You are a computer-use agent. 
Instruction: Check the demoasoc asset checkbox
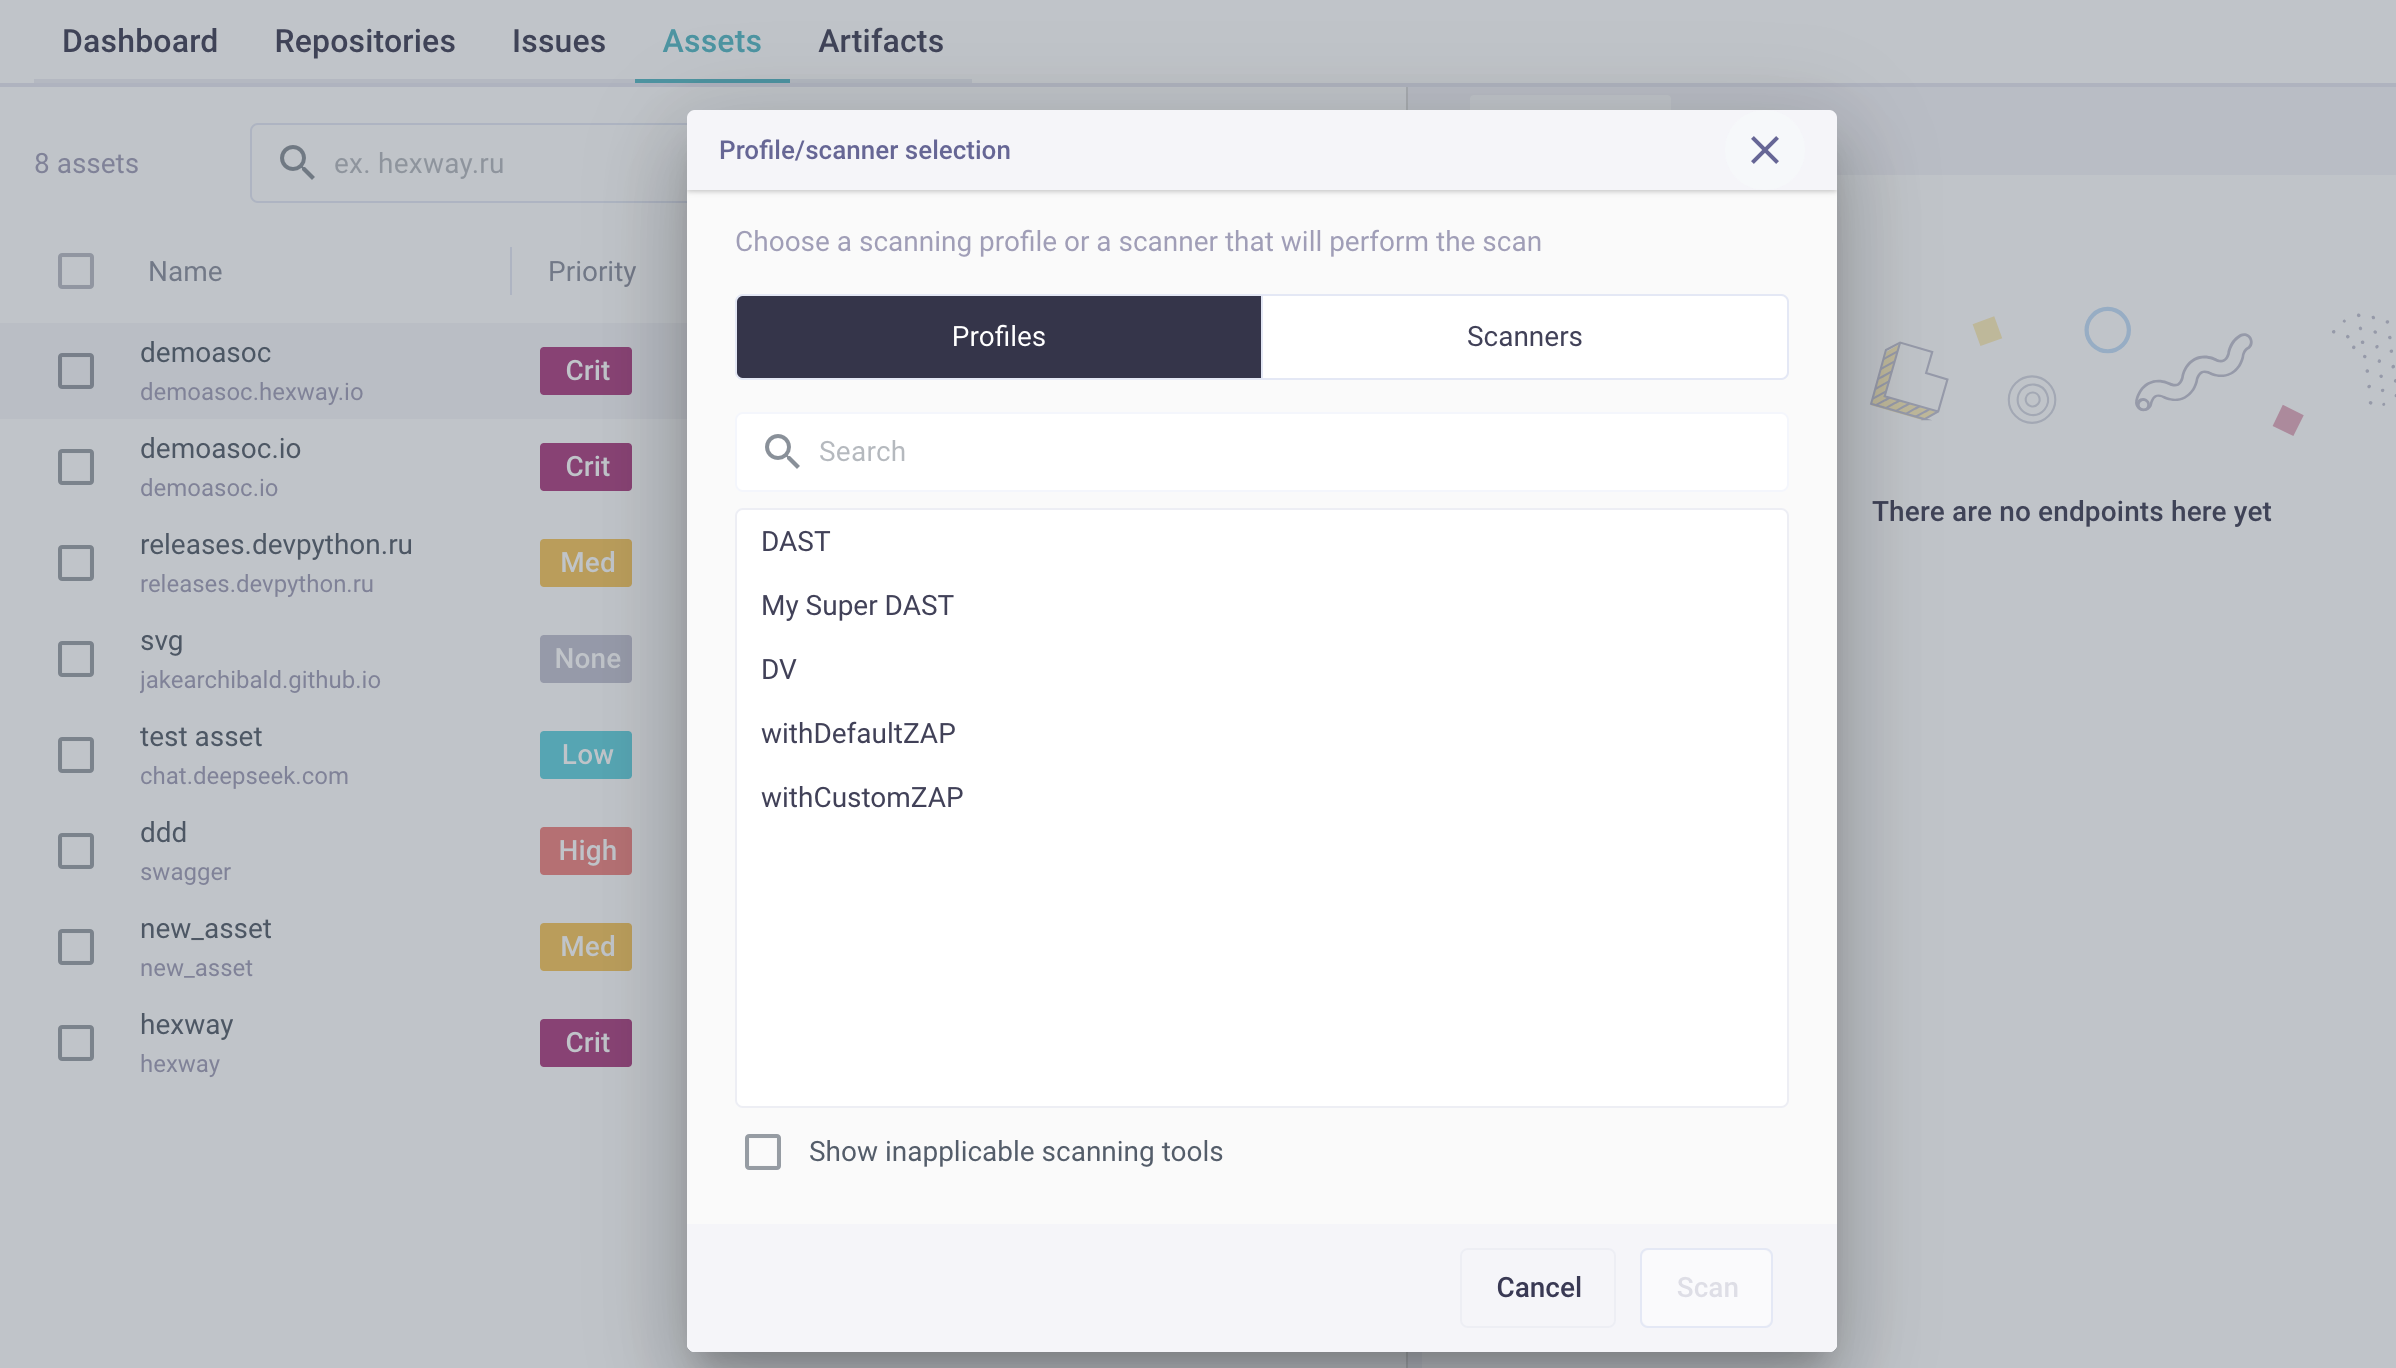76,371
